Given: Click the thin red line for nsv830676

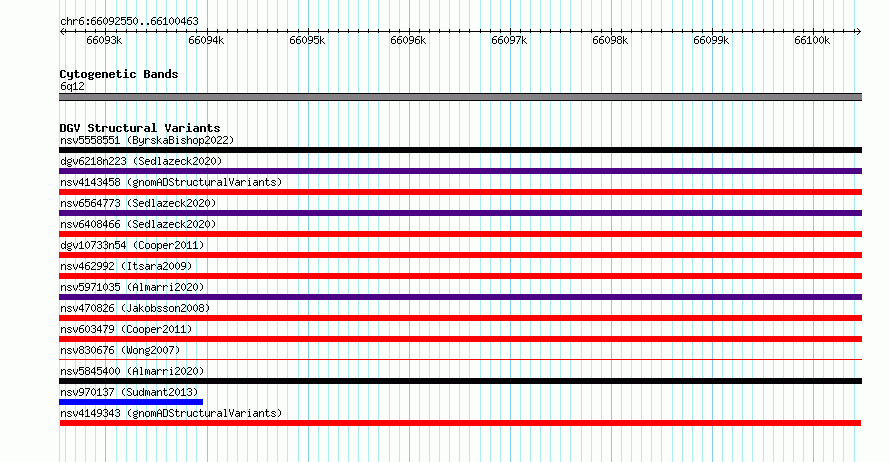Looking at the screenshot, I should (460, 360).
